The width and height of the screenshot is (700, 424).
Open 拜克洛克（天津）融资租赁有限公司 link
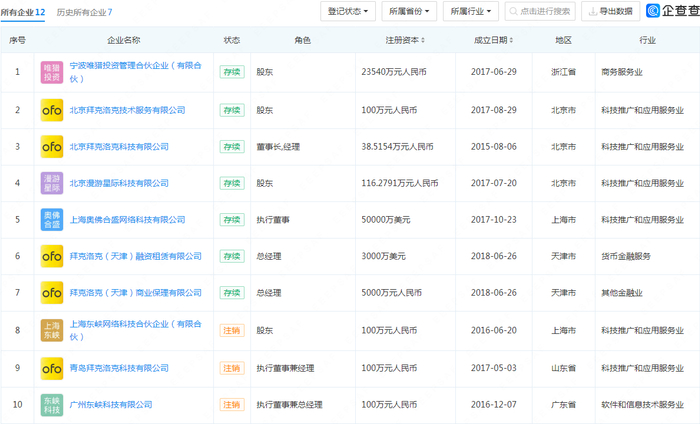pos(132,257)
